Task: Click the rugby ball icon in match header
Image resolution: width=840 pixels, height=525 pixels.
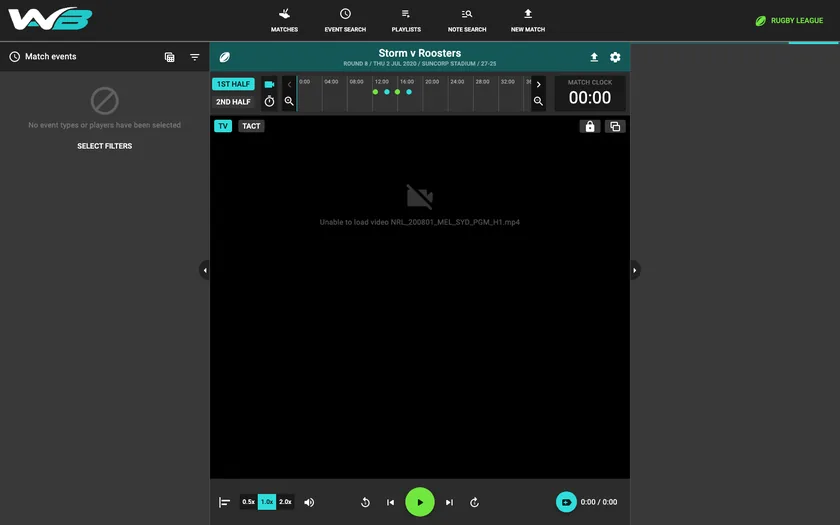Action: click(224, 57)
